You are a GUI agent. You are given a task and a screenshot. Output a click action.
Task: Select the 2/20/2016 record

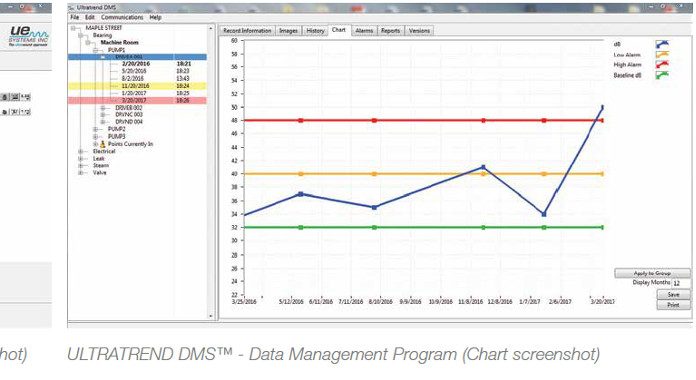tap(137, 64)
